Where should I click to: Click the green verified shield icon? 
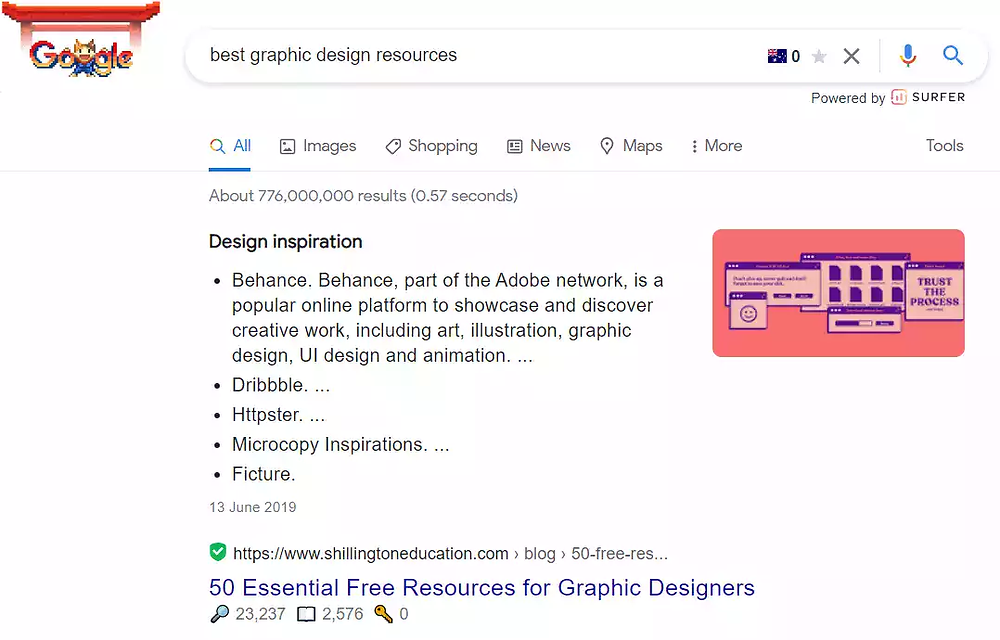[218, 552]
